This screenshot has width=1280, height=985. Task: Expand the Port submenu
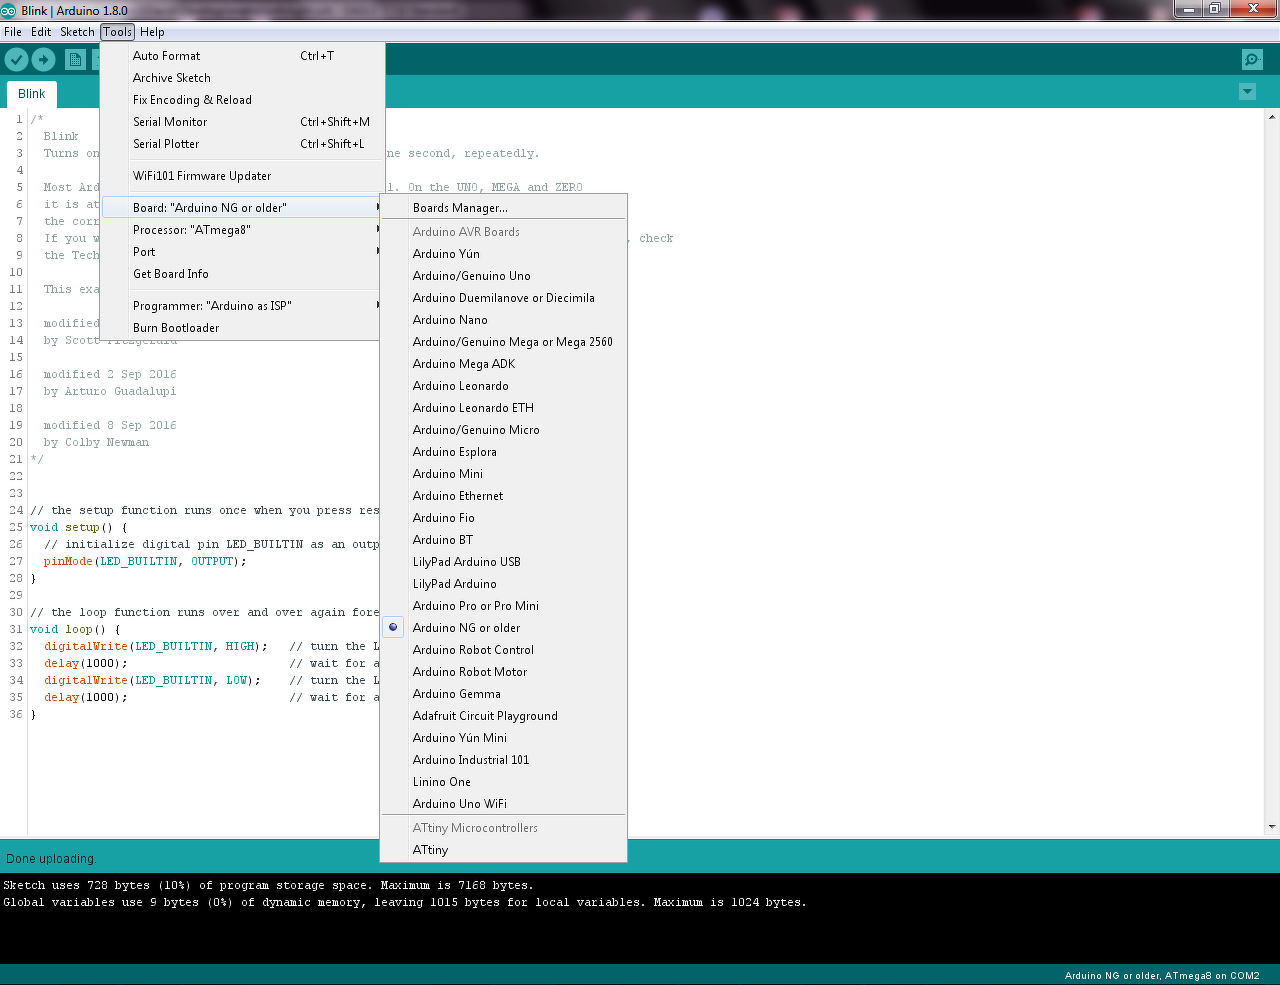(x=242, y=252)
